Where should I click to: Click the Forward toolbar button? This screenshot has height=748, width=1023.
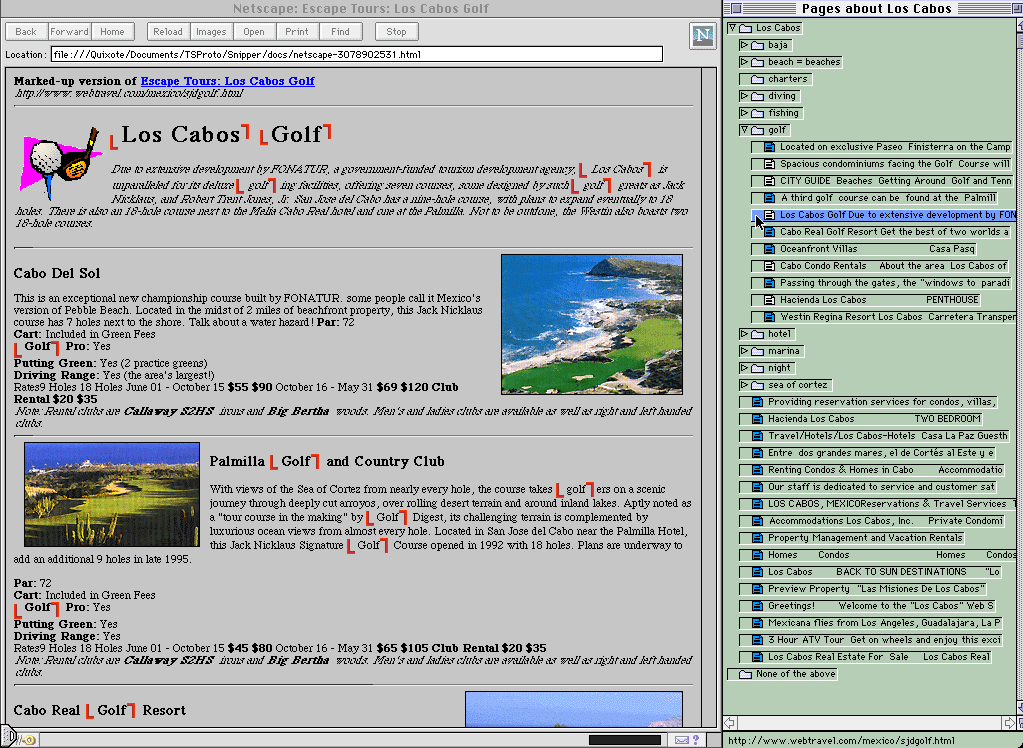click(69, 31)
